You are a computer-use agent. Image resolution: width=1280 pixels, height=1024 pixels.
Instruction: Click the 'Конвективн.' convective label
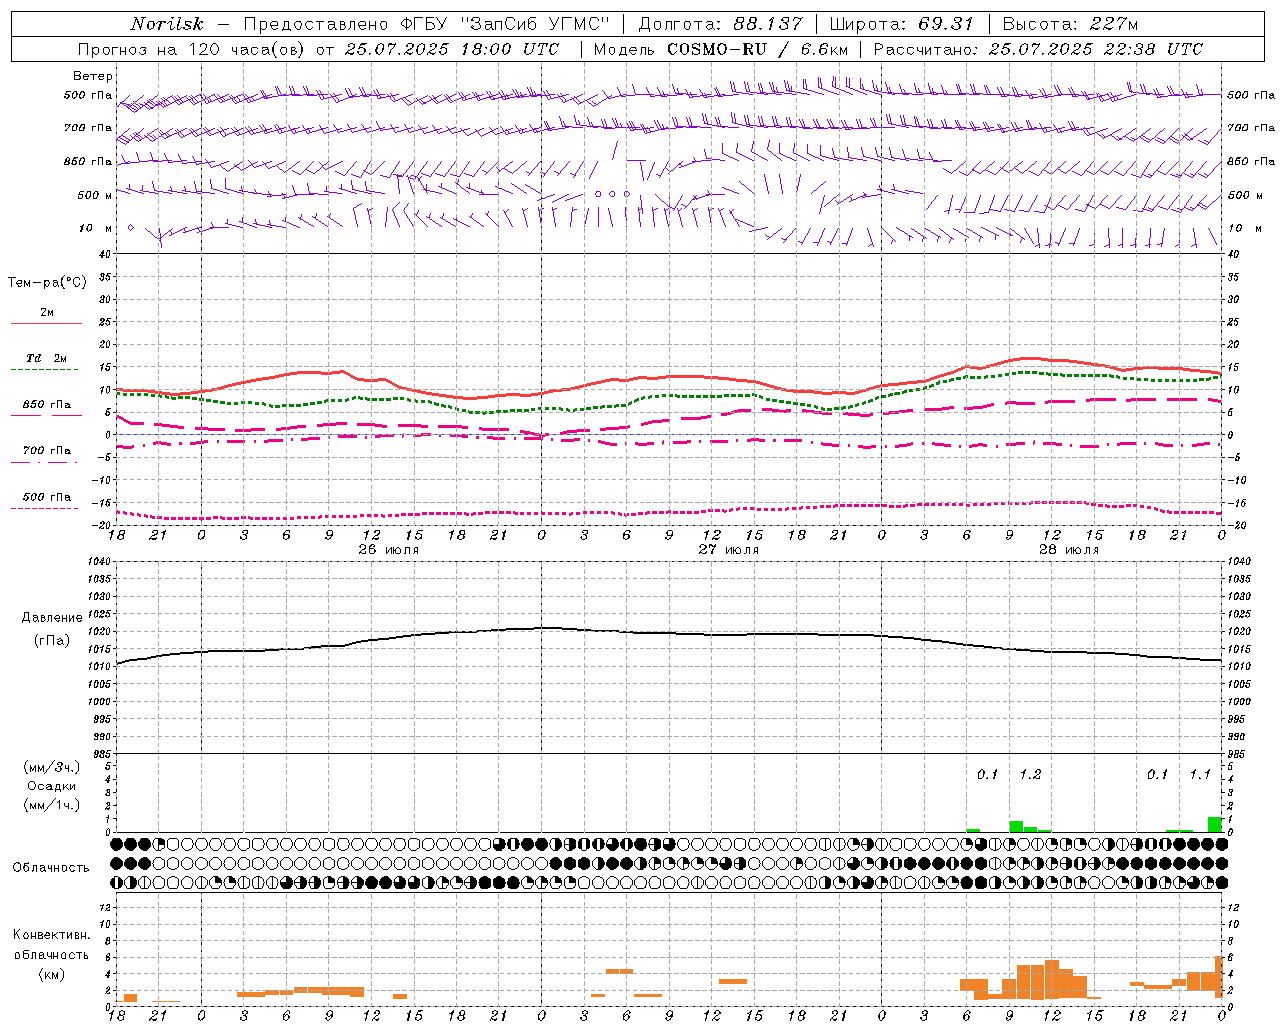point(52,935)
